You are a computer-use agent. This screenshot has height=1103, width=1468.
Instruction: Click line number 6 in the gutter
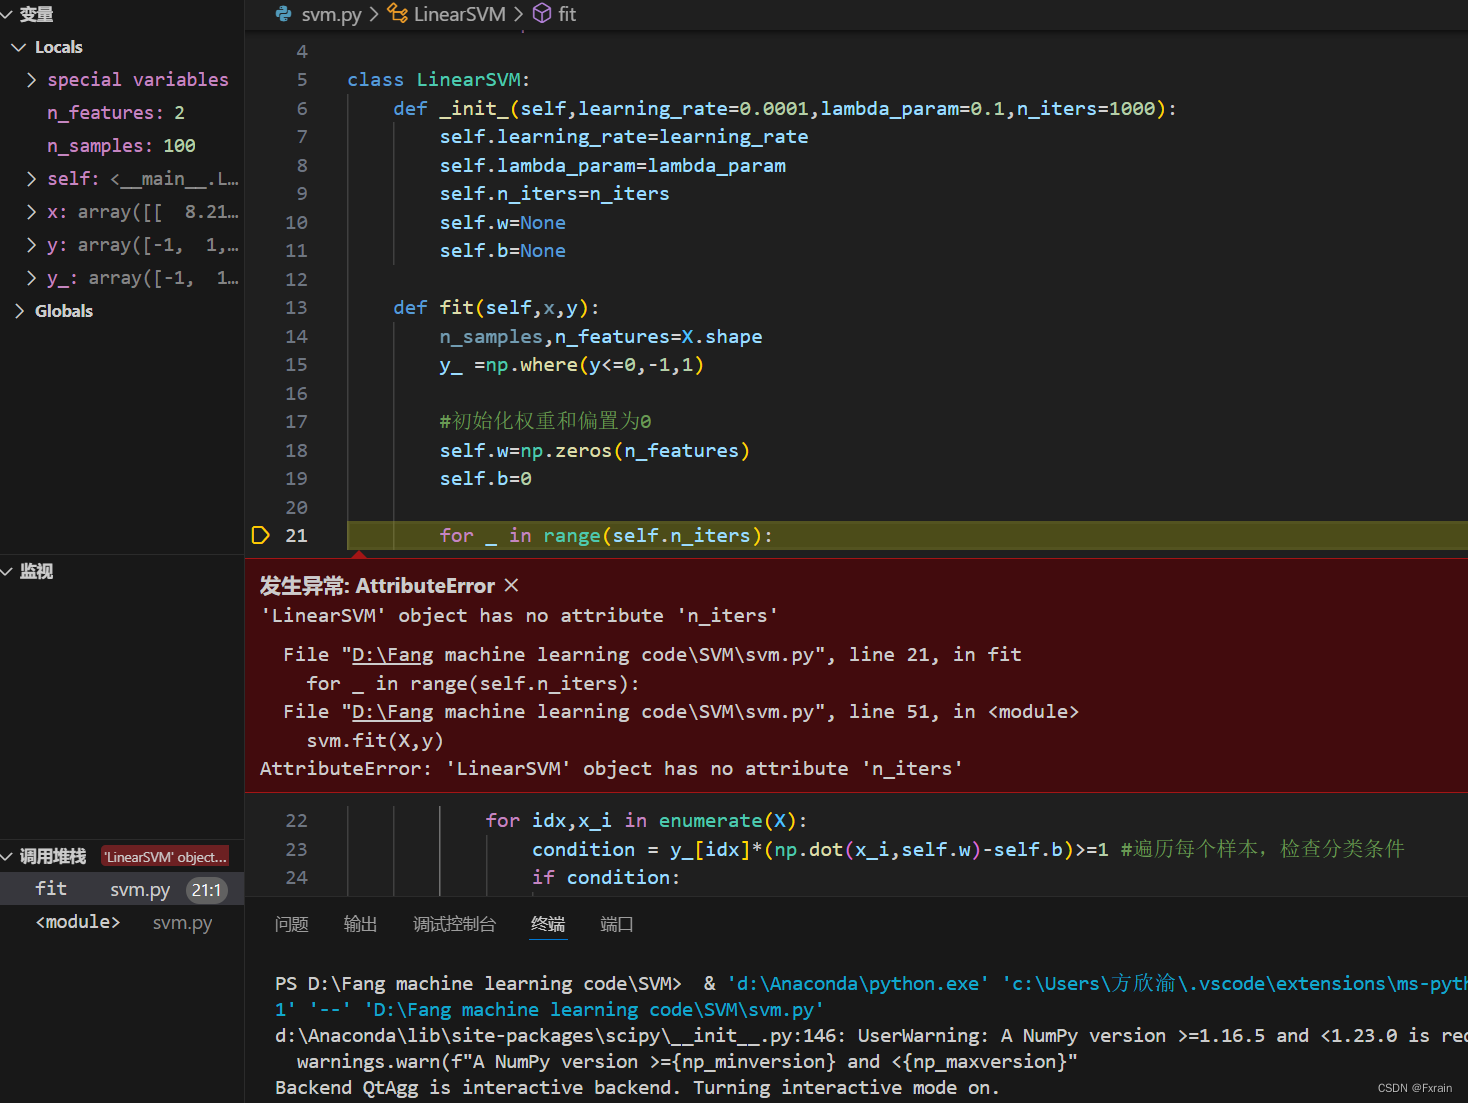(x=302, y=109)
